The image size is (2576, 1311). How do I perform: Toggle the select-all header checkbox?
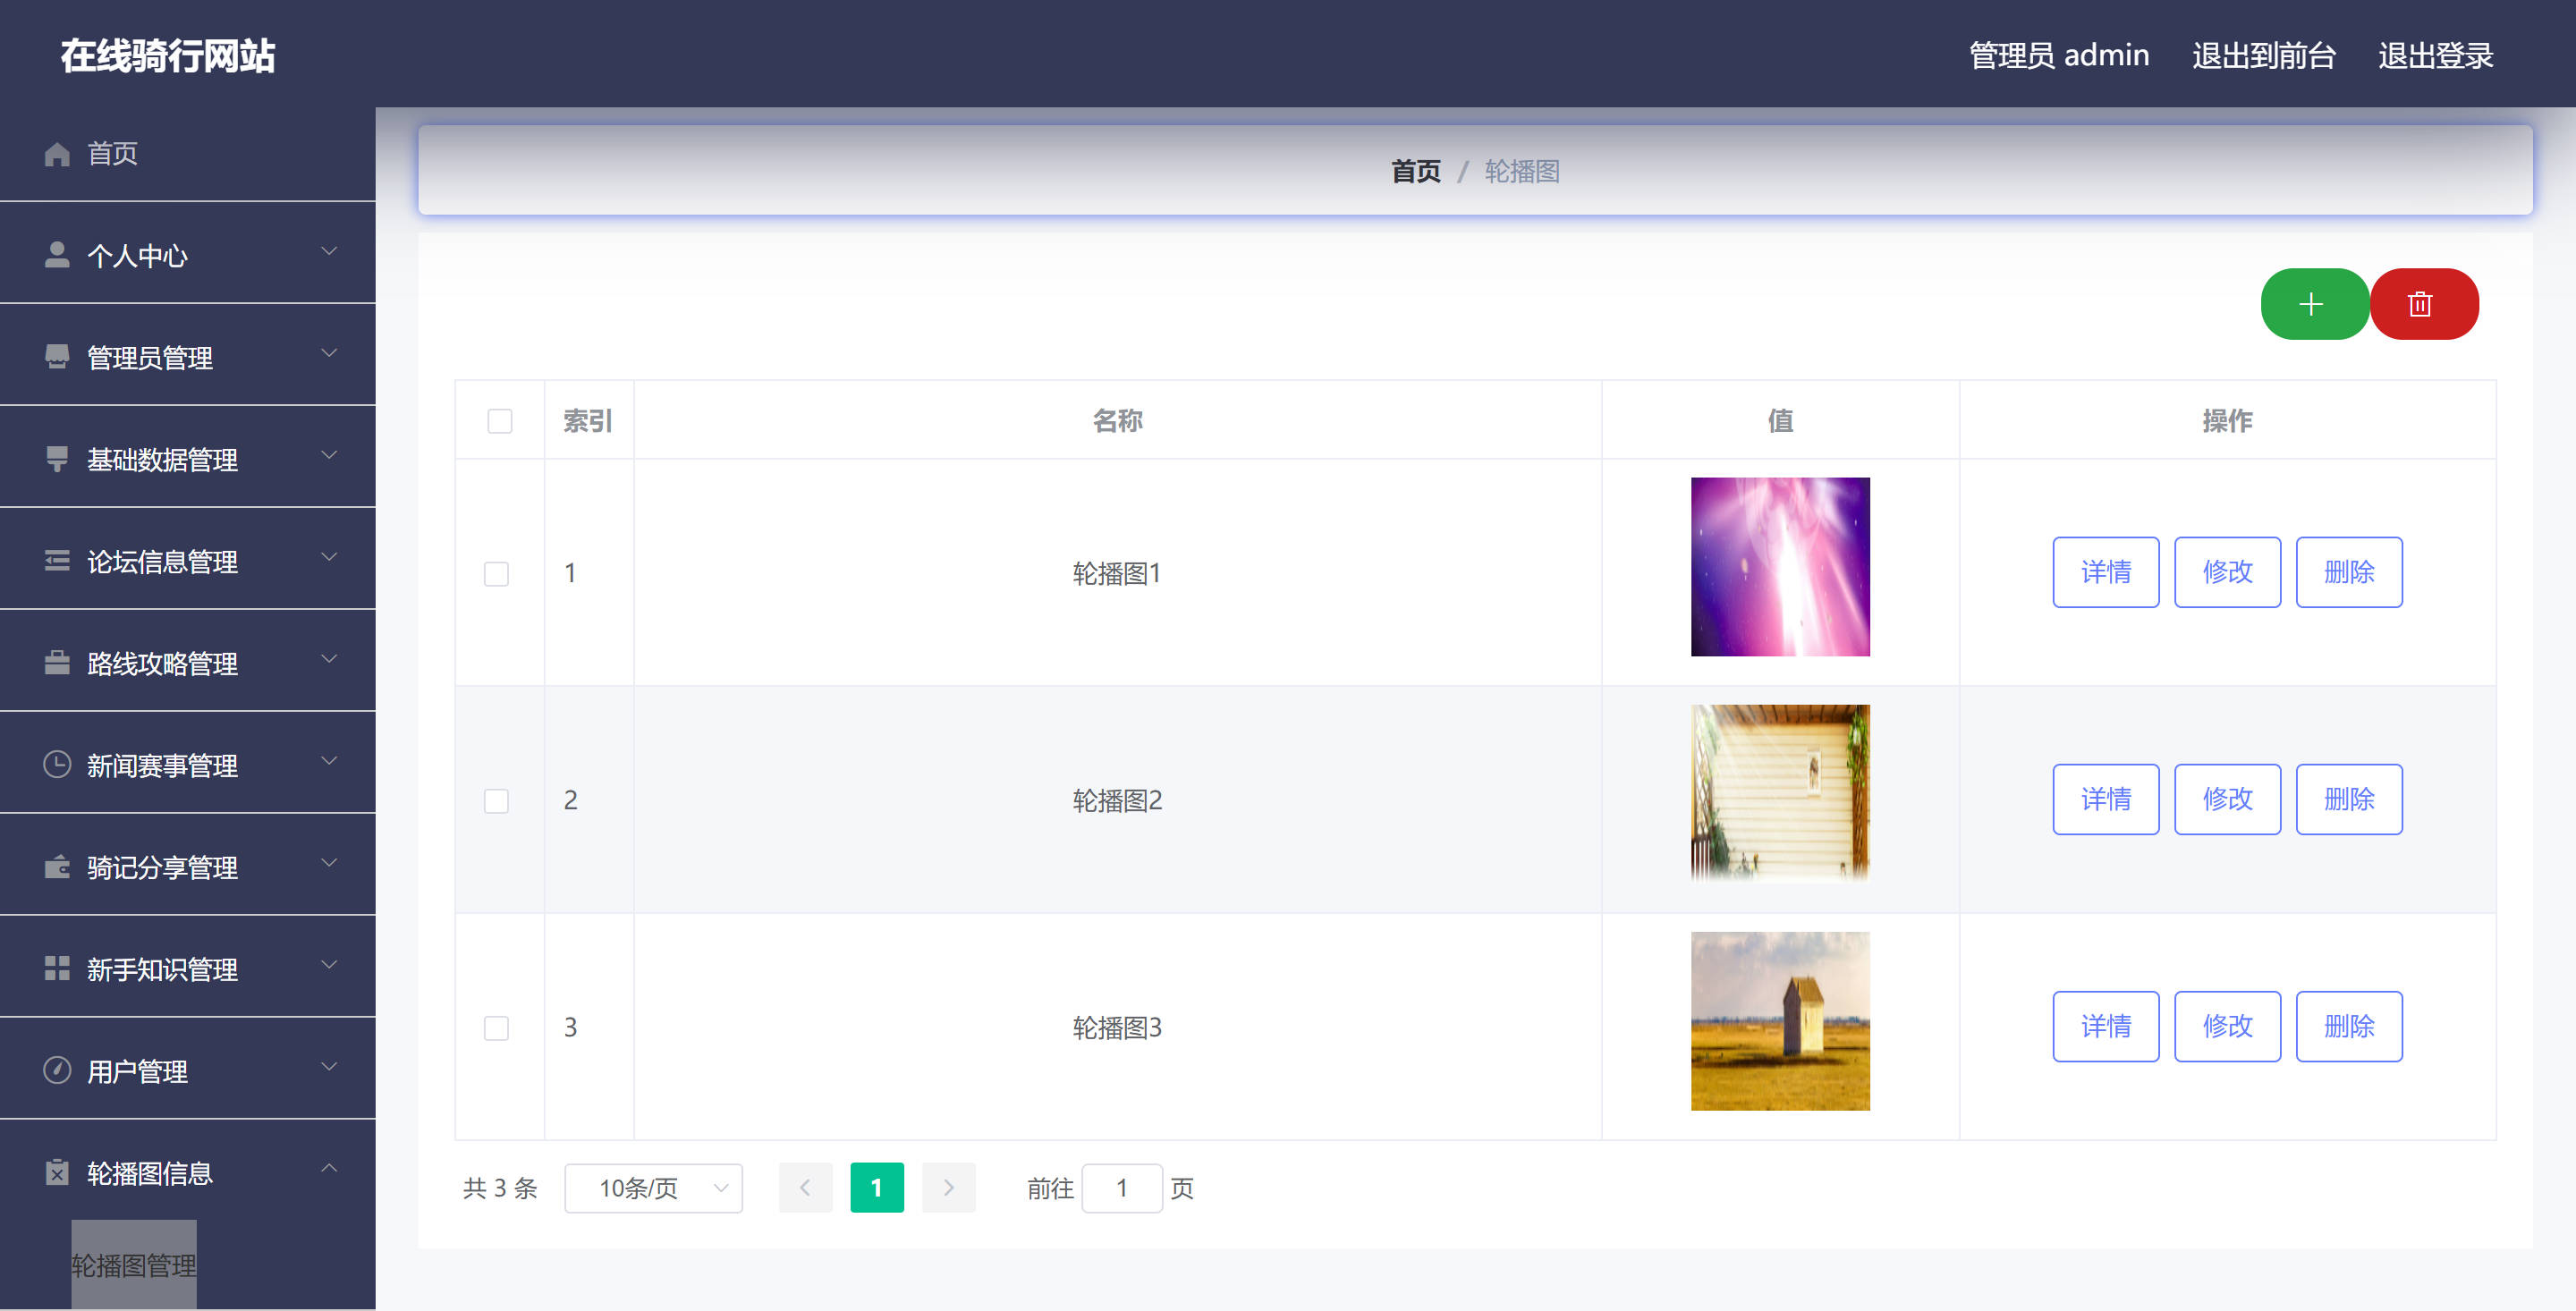click(500, 421)
